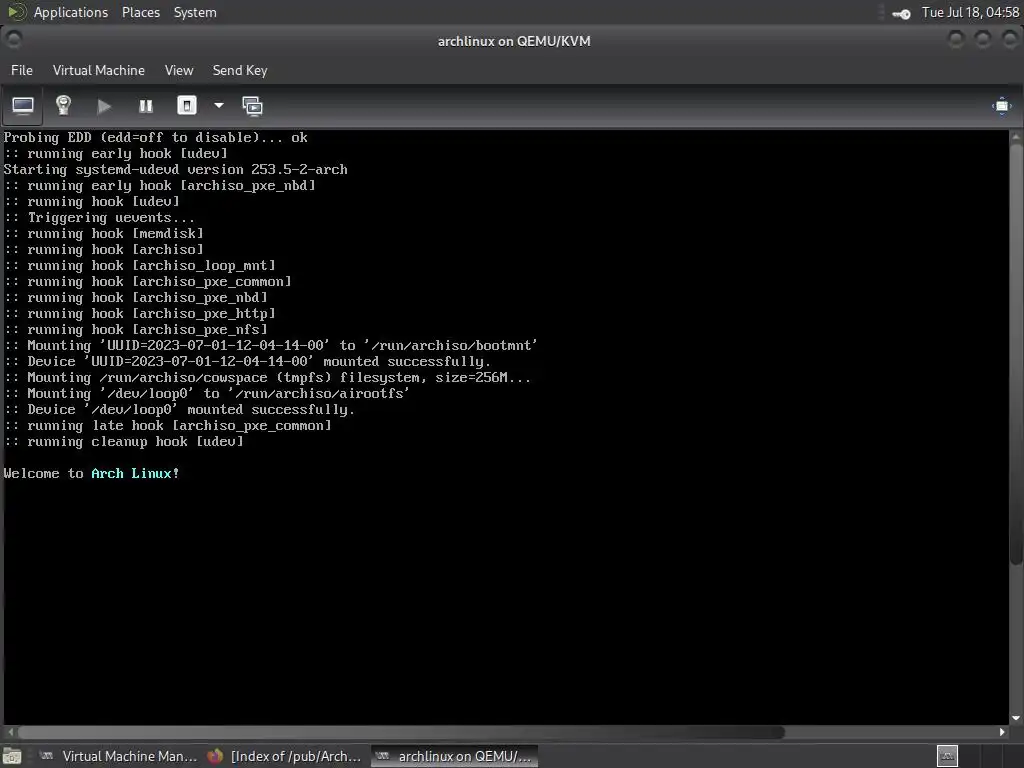Click scroll down arrow on vertical scrollbar

tap(1016, 718)
